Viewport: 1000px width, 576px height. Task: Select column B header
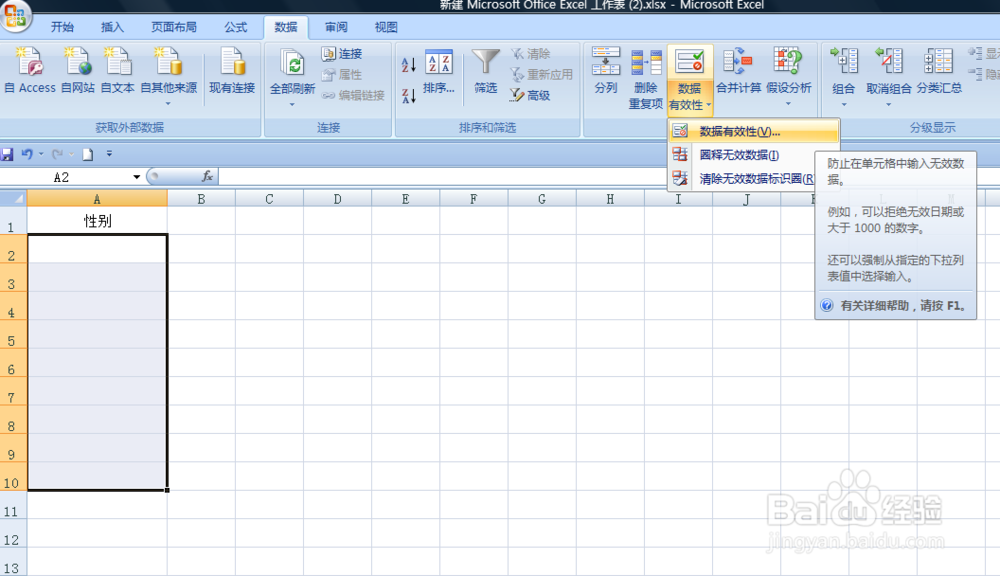click(201, 199)
